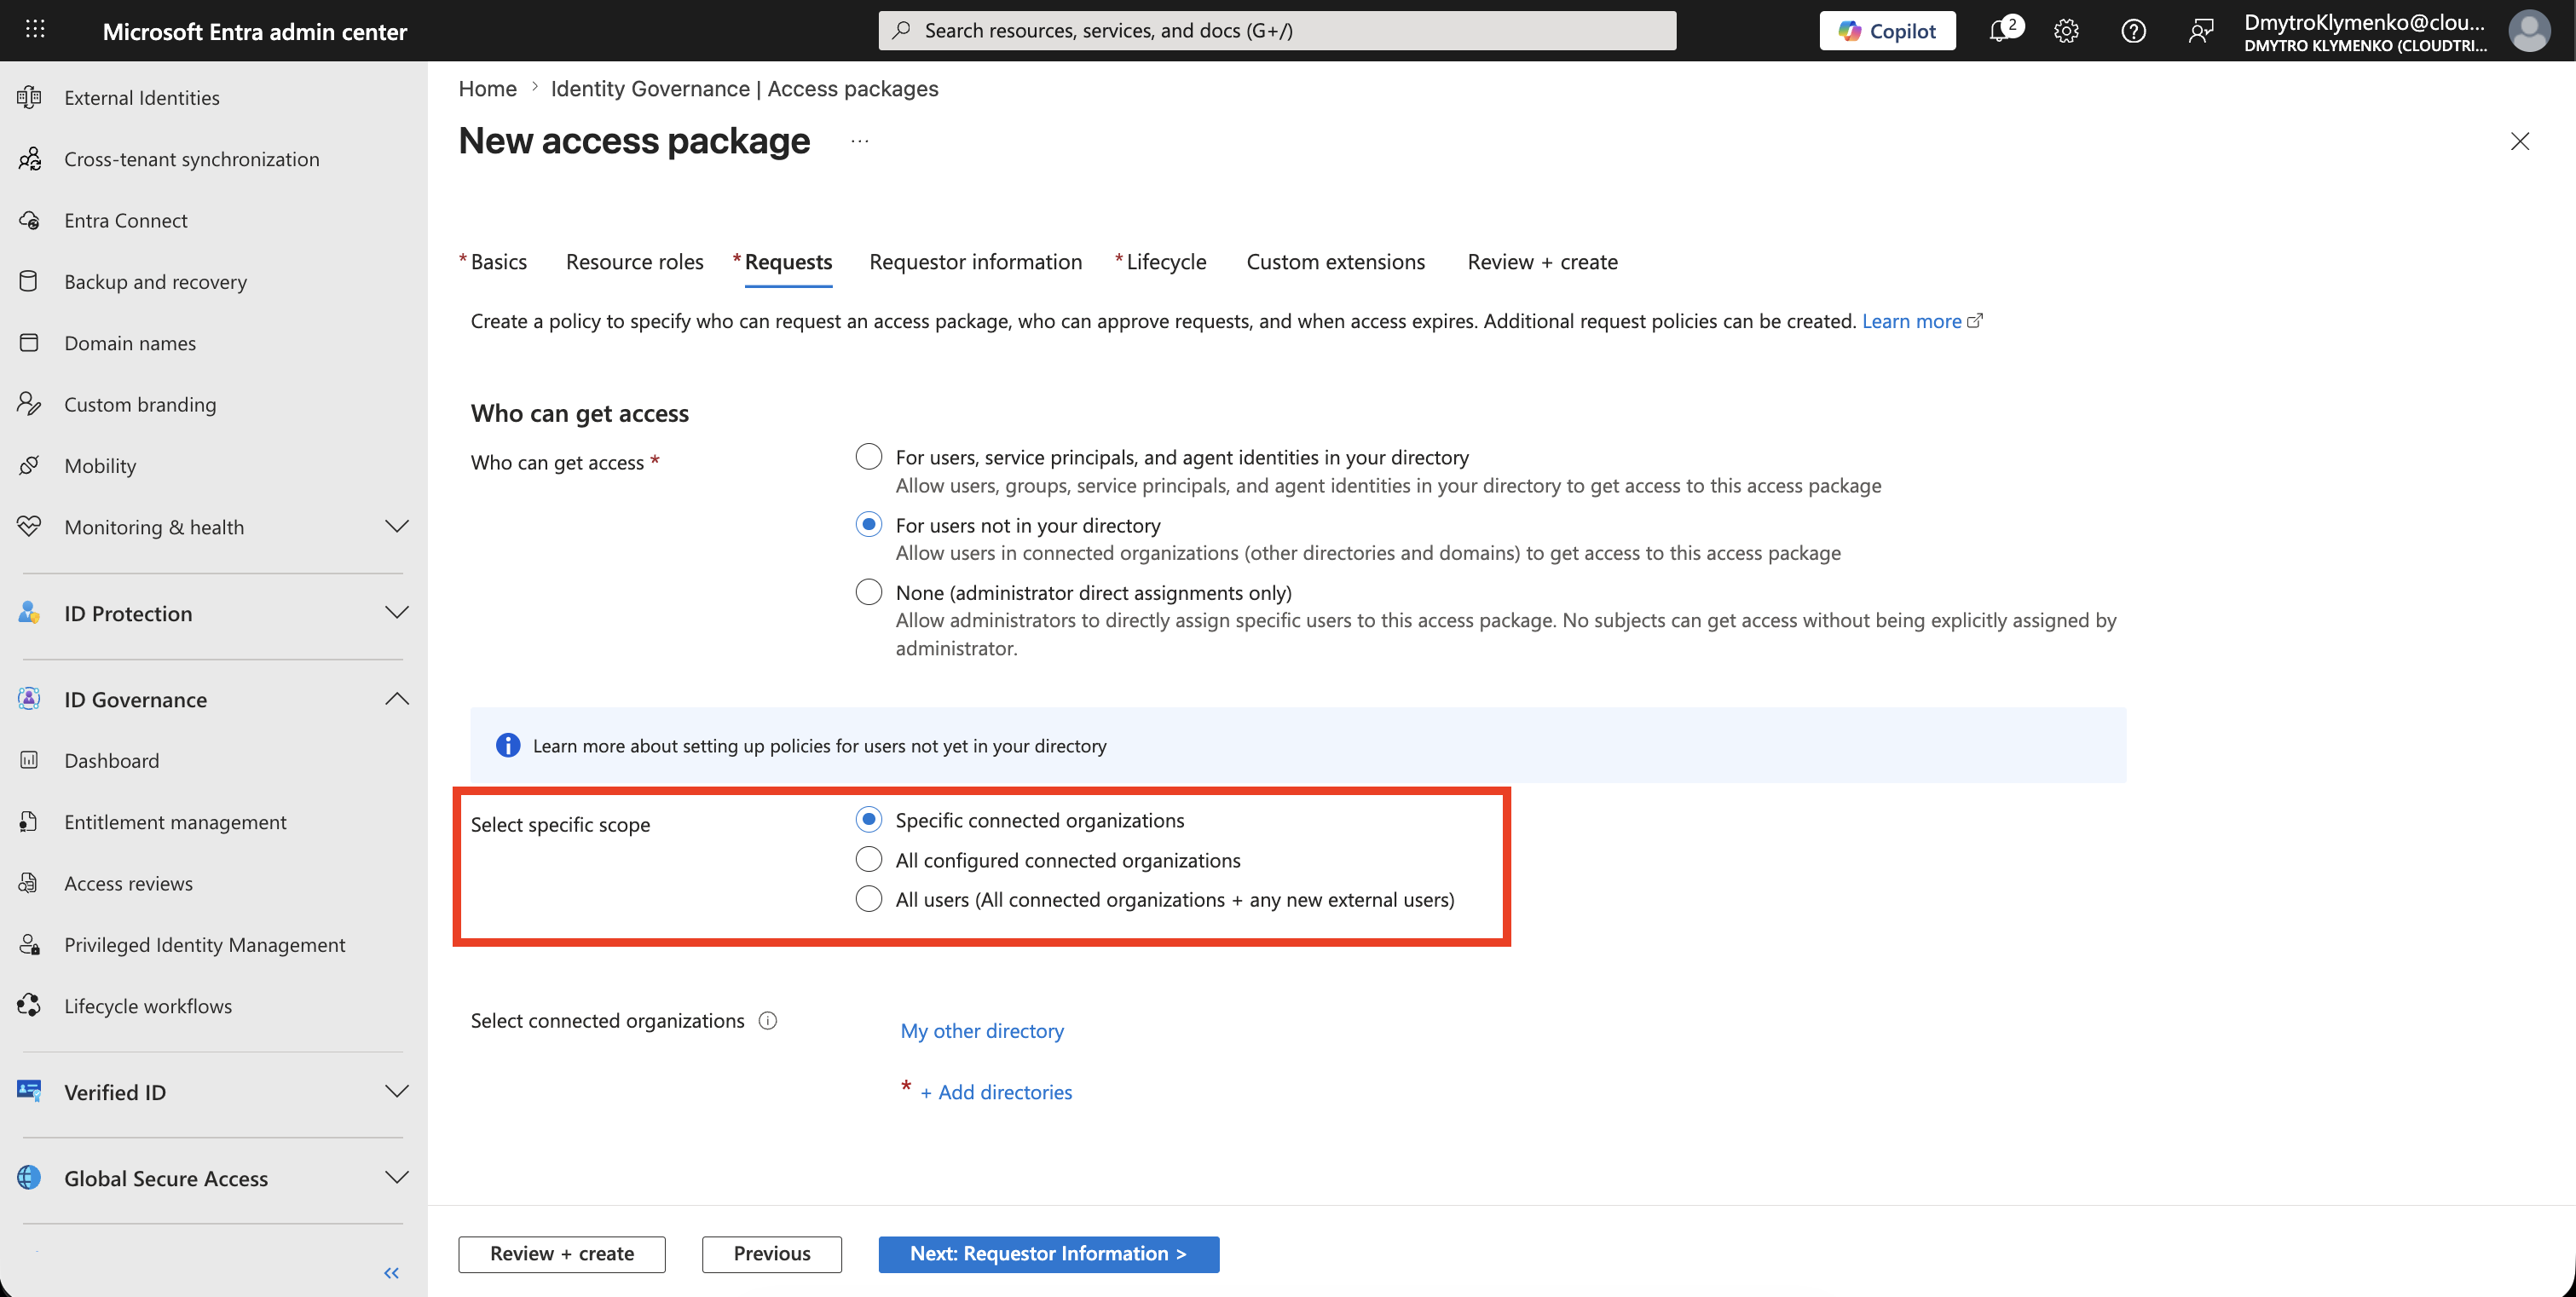Collapse ID Governance section chevron
Image resolution: width=2576 pixels, height=1297 pixels.
(397, 698)
